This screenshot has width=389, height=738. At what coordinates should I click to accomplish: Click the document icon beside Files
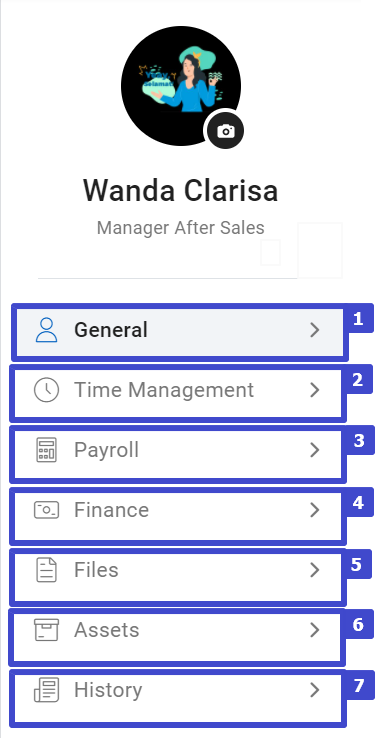click(47, 570)
